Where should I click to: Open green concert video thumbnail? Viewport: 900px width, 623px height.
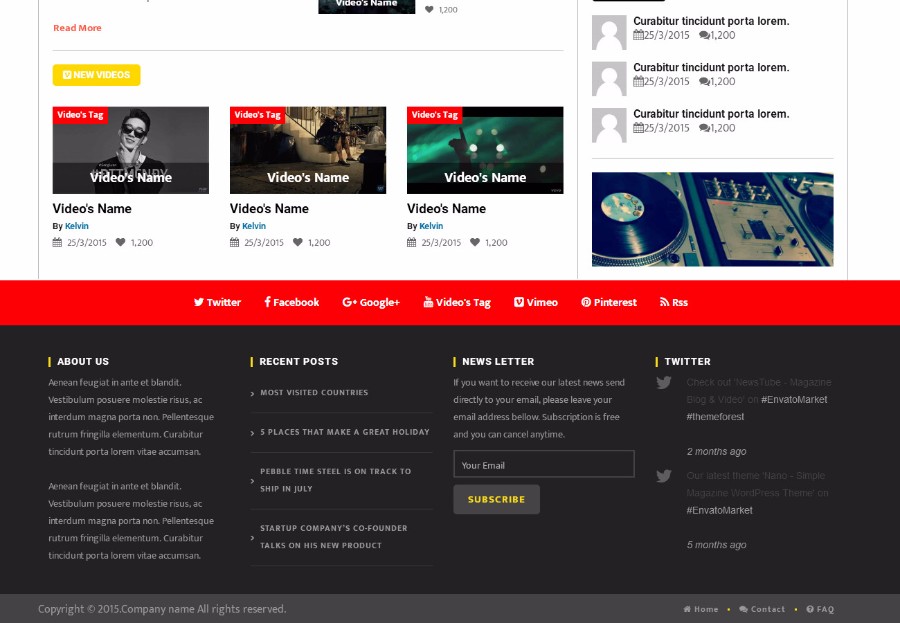(x=485, y=150)
